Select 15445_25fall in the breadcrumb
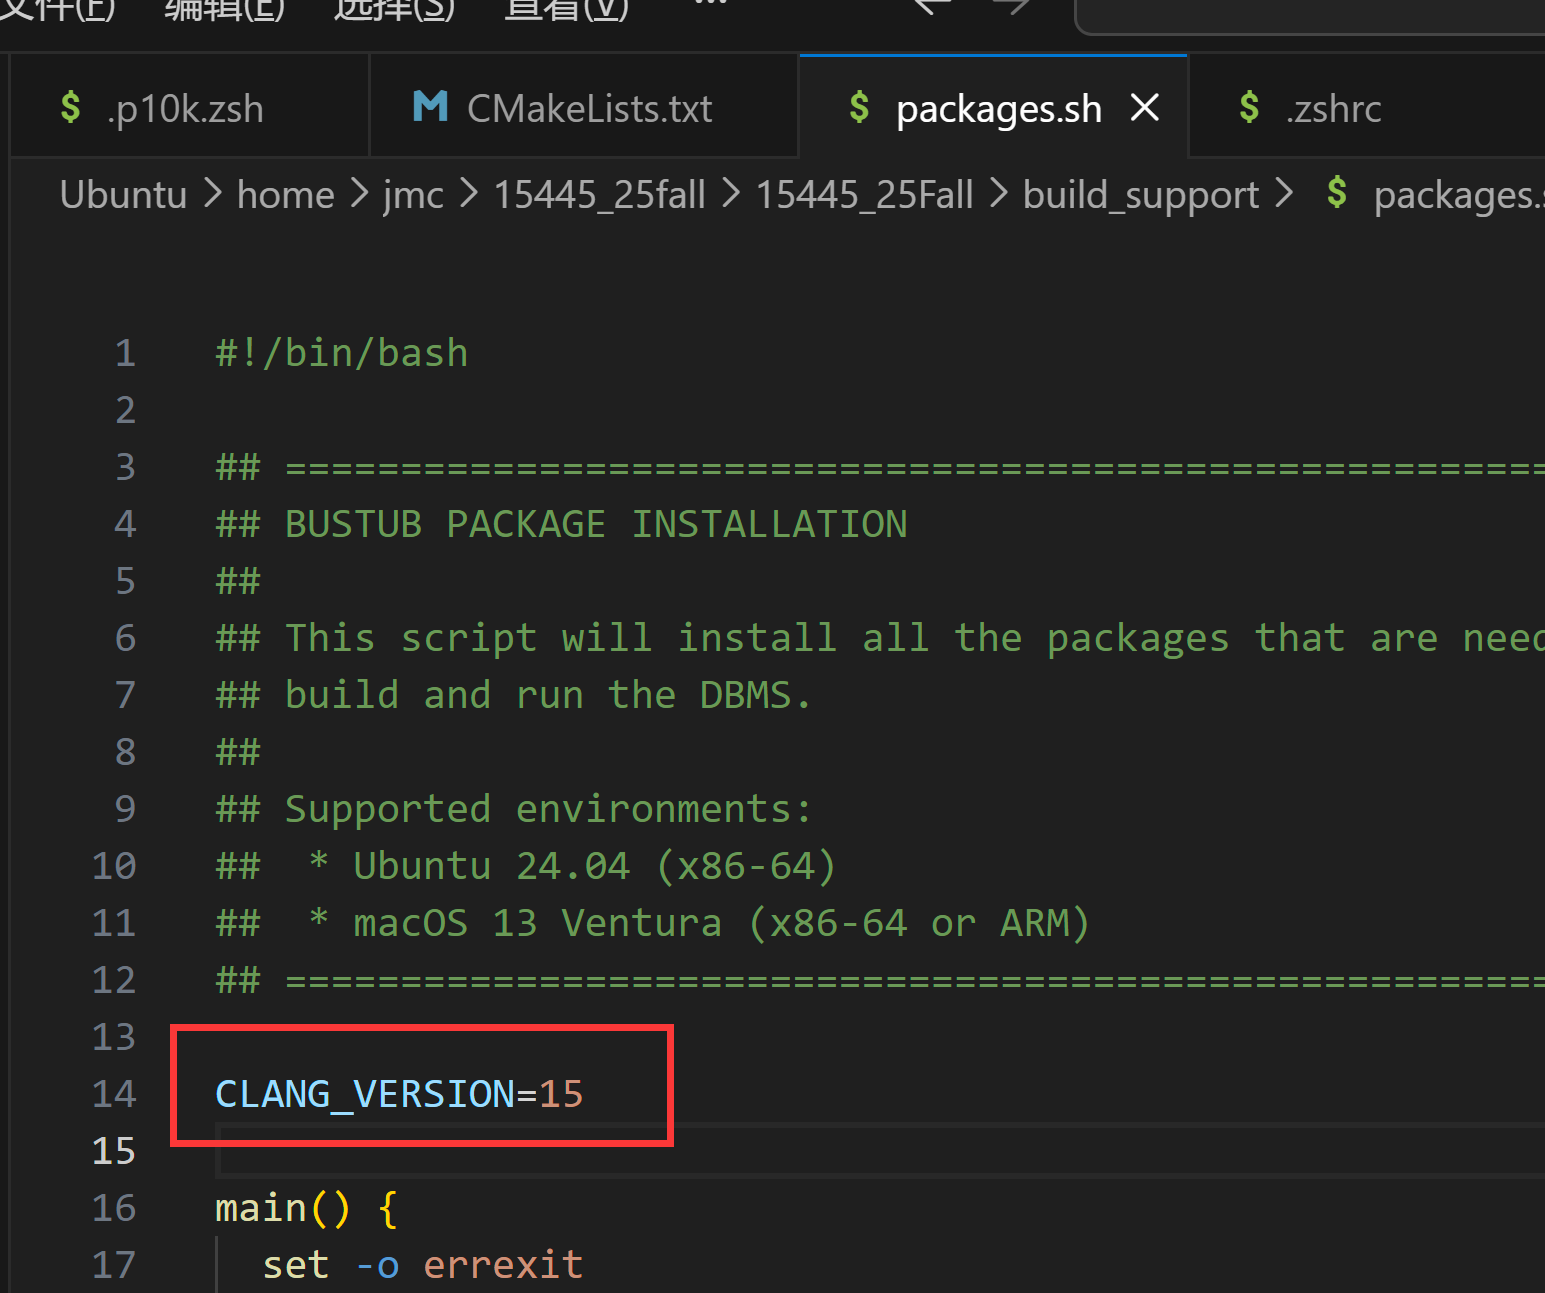 (599, 194)
